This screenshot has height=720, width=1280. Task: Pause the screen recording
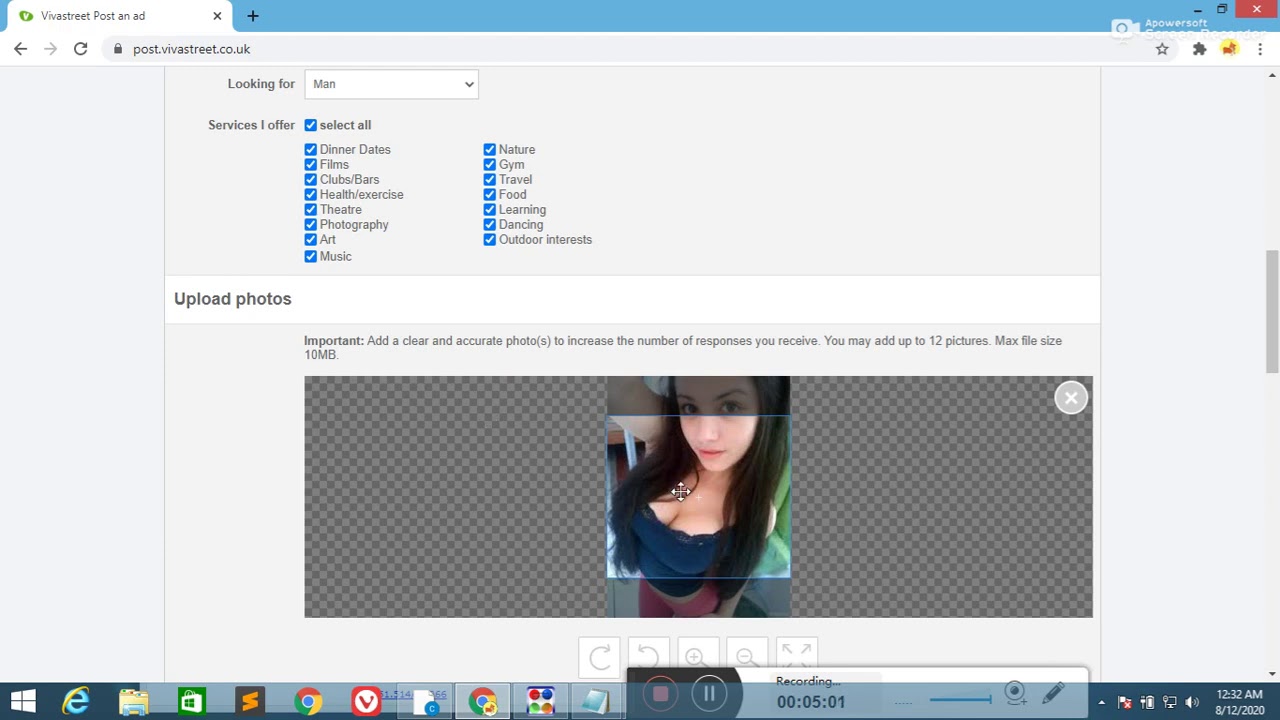[x=708, y=694]
